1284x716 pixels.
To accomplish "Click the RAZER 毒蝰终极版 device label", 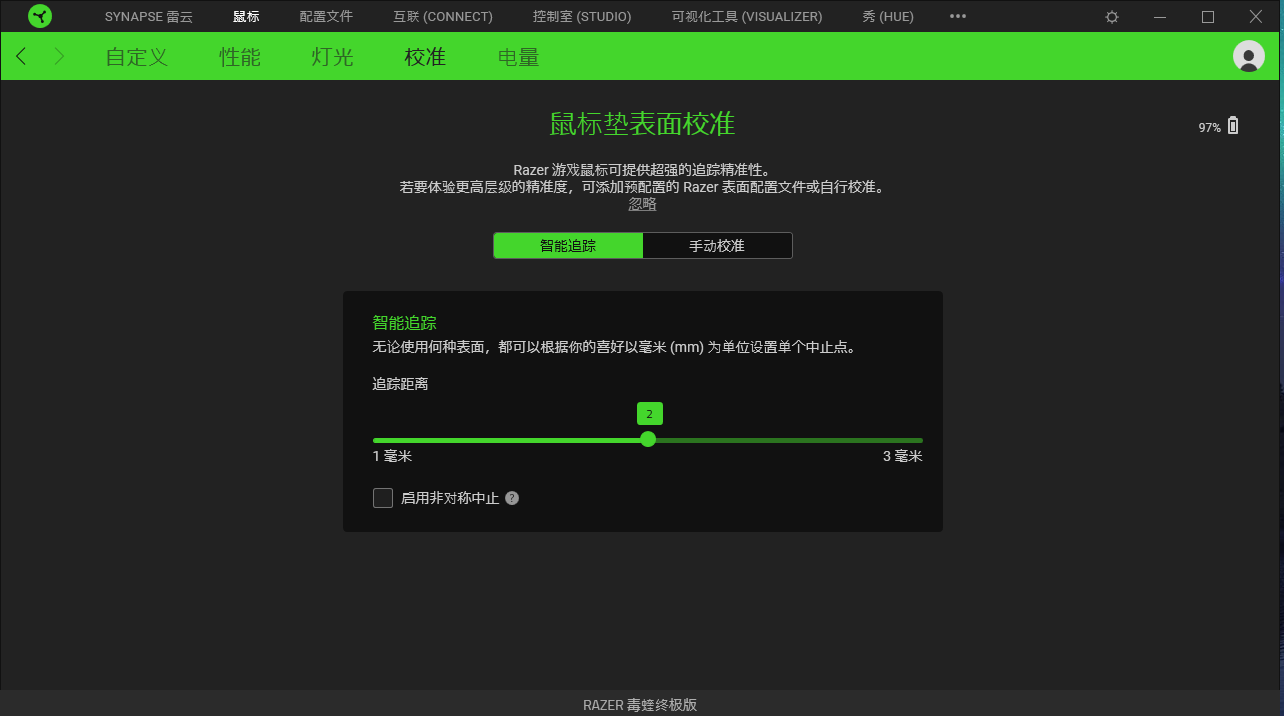I will 640,704.
